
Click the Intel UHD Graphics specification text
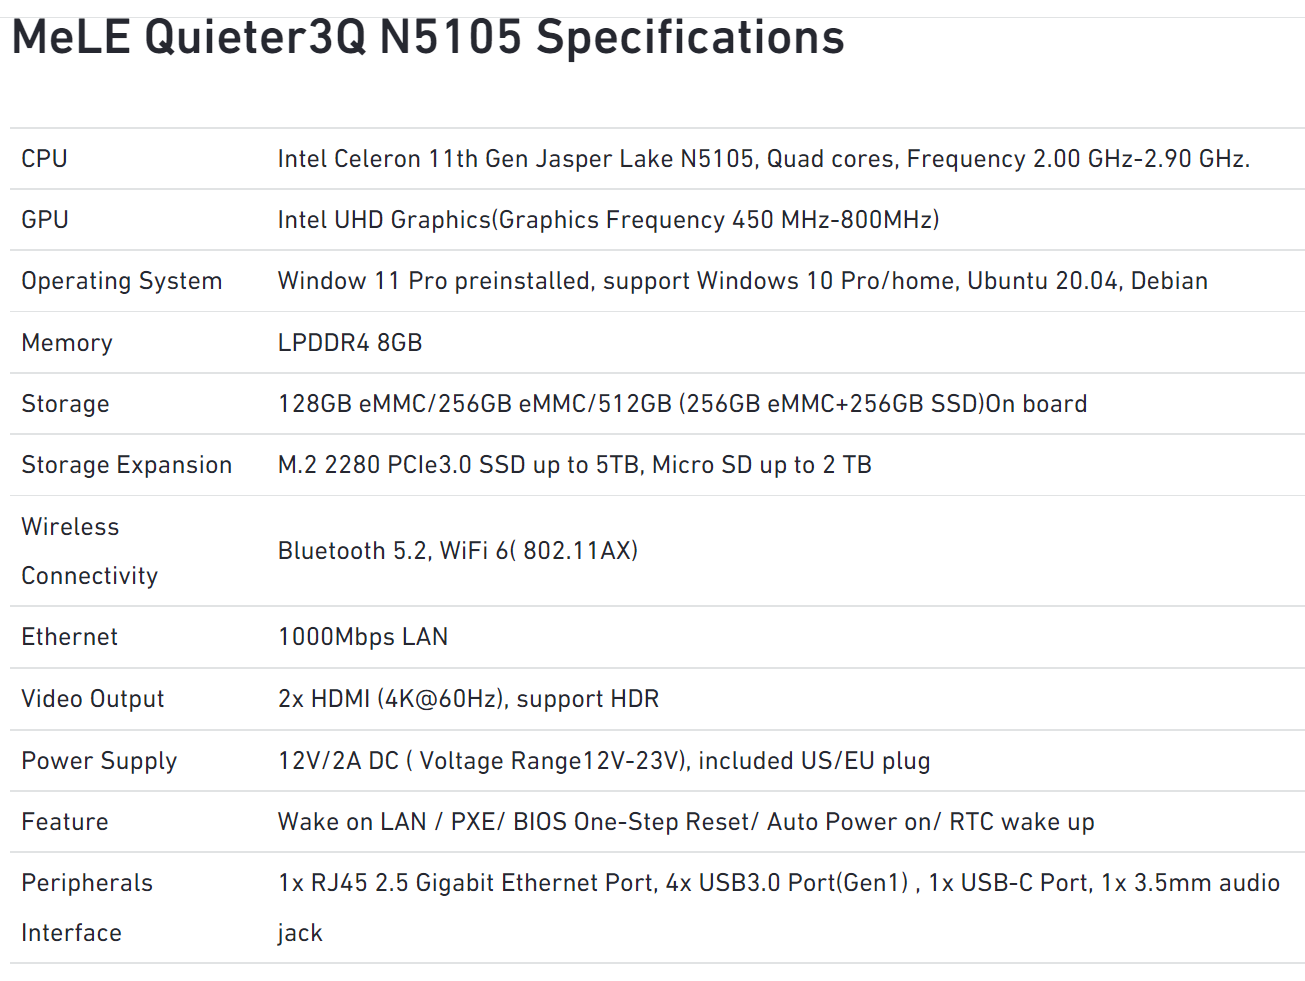pyautogui.click(x=608, y=220)
